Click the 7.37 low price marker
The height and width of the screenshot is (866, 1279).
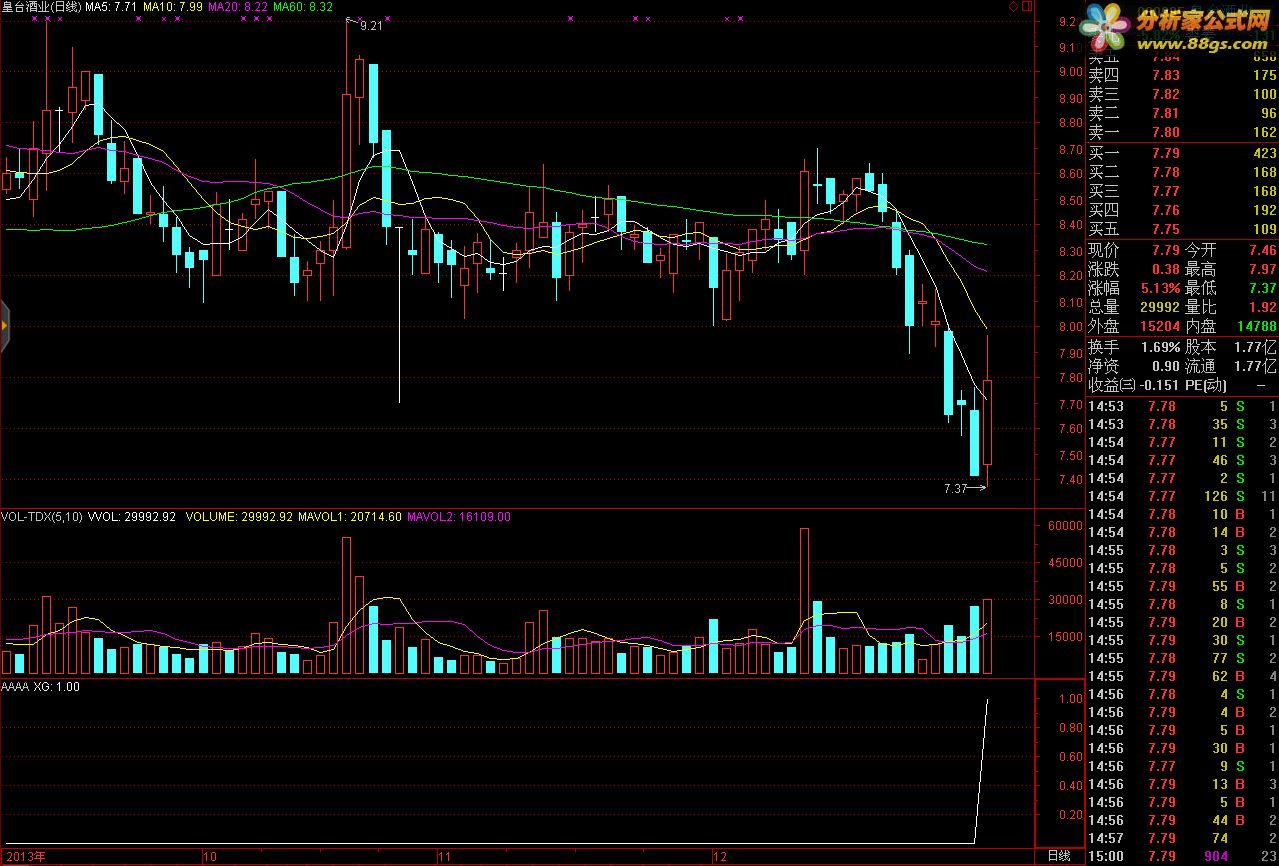click(x=956, y=489)
